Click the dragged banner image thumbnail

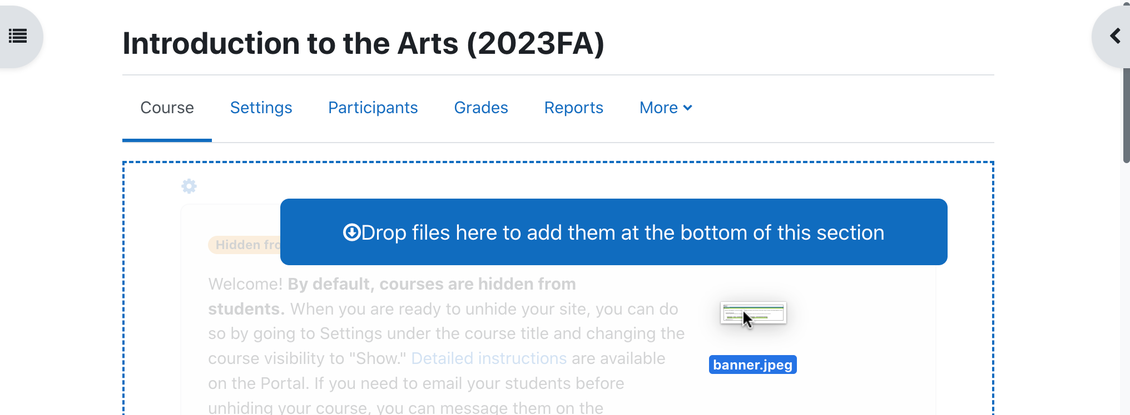click(x=753, y=313)
